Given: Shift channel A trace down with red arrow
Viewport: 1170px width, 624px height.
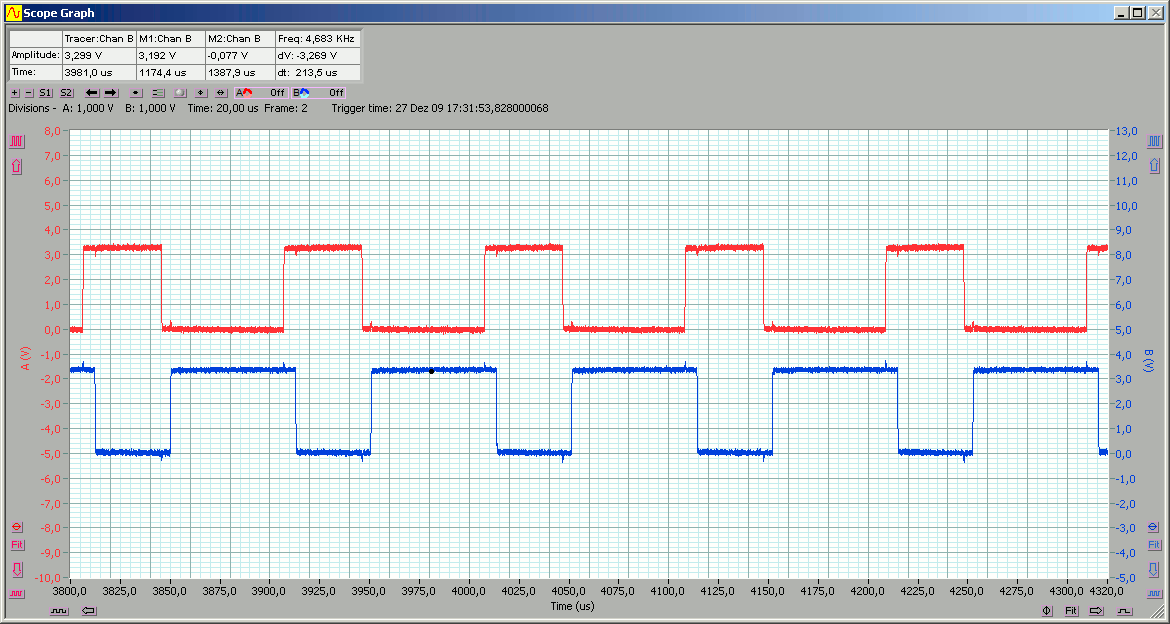Looking at the screenshot, I should pyautogui.click(x=16, y=570).
